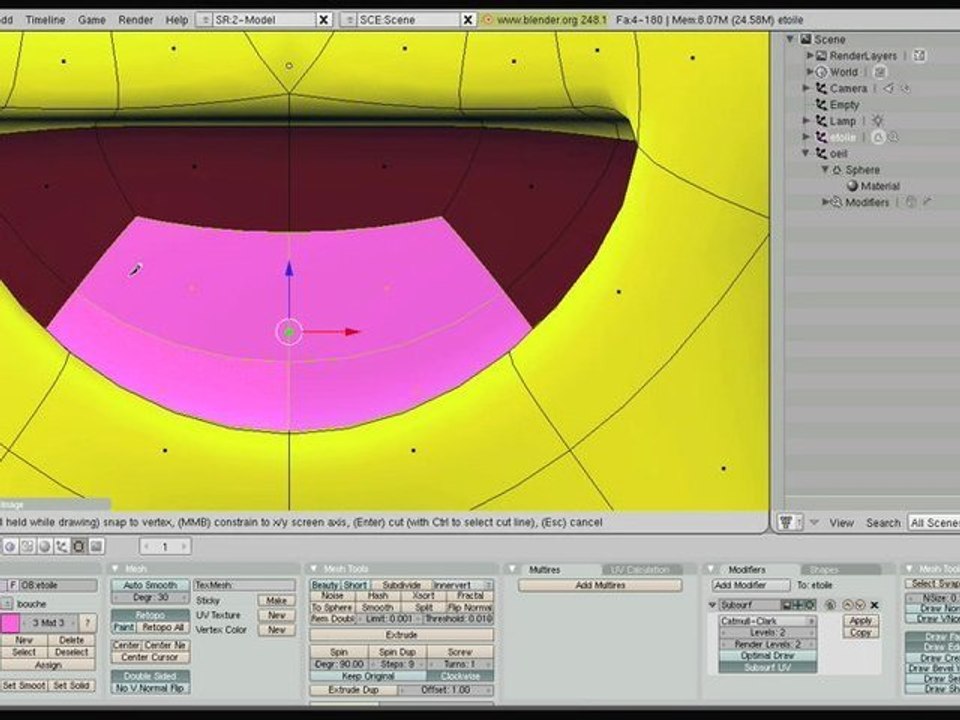Click the Sphere mesh icon under oeil
The height and width of the screenshot is (720, 960).
(838, 170)
